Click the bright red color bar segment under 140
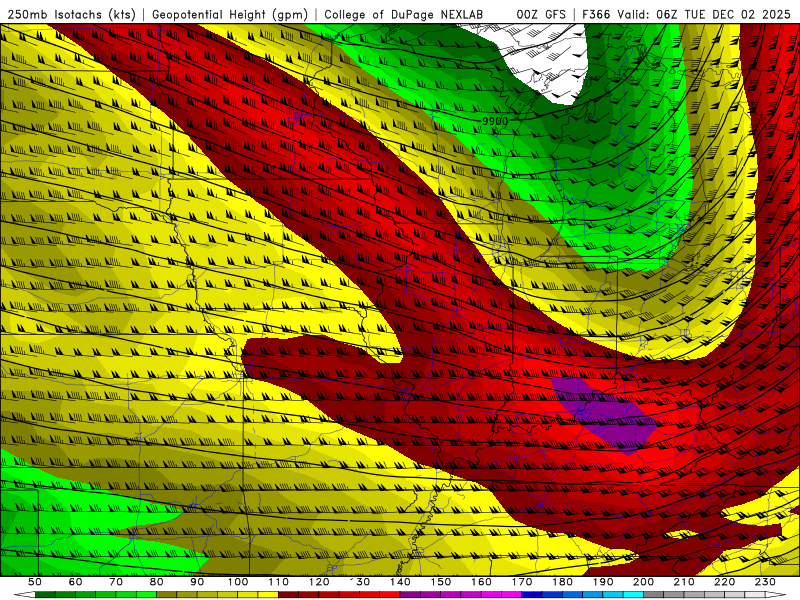The image size is (800, 600). [390, 595]
